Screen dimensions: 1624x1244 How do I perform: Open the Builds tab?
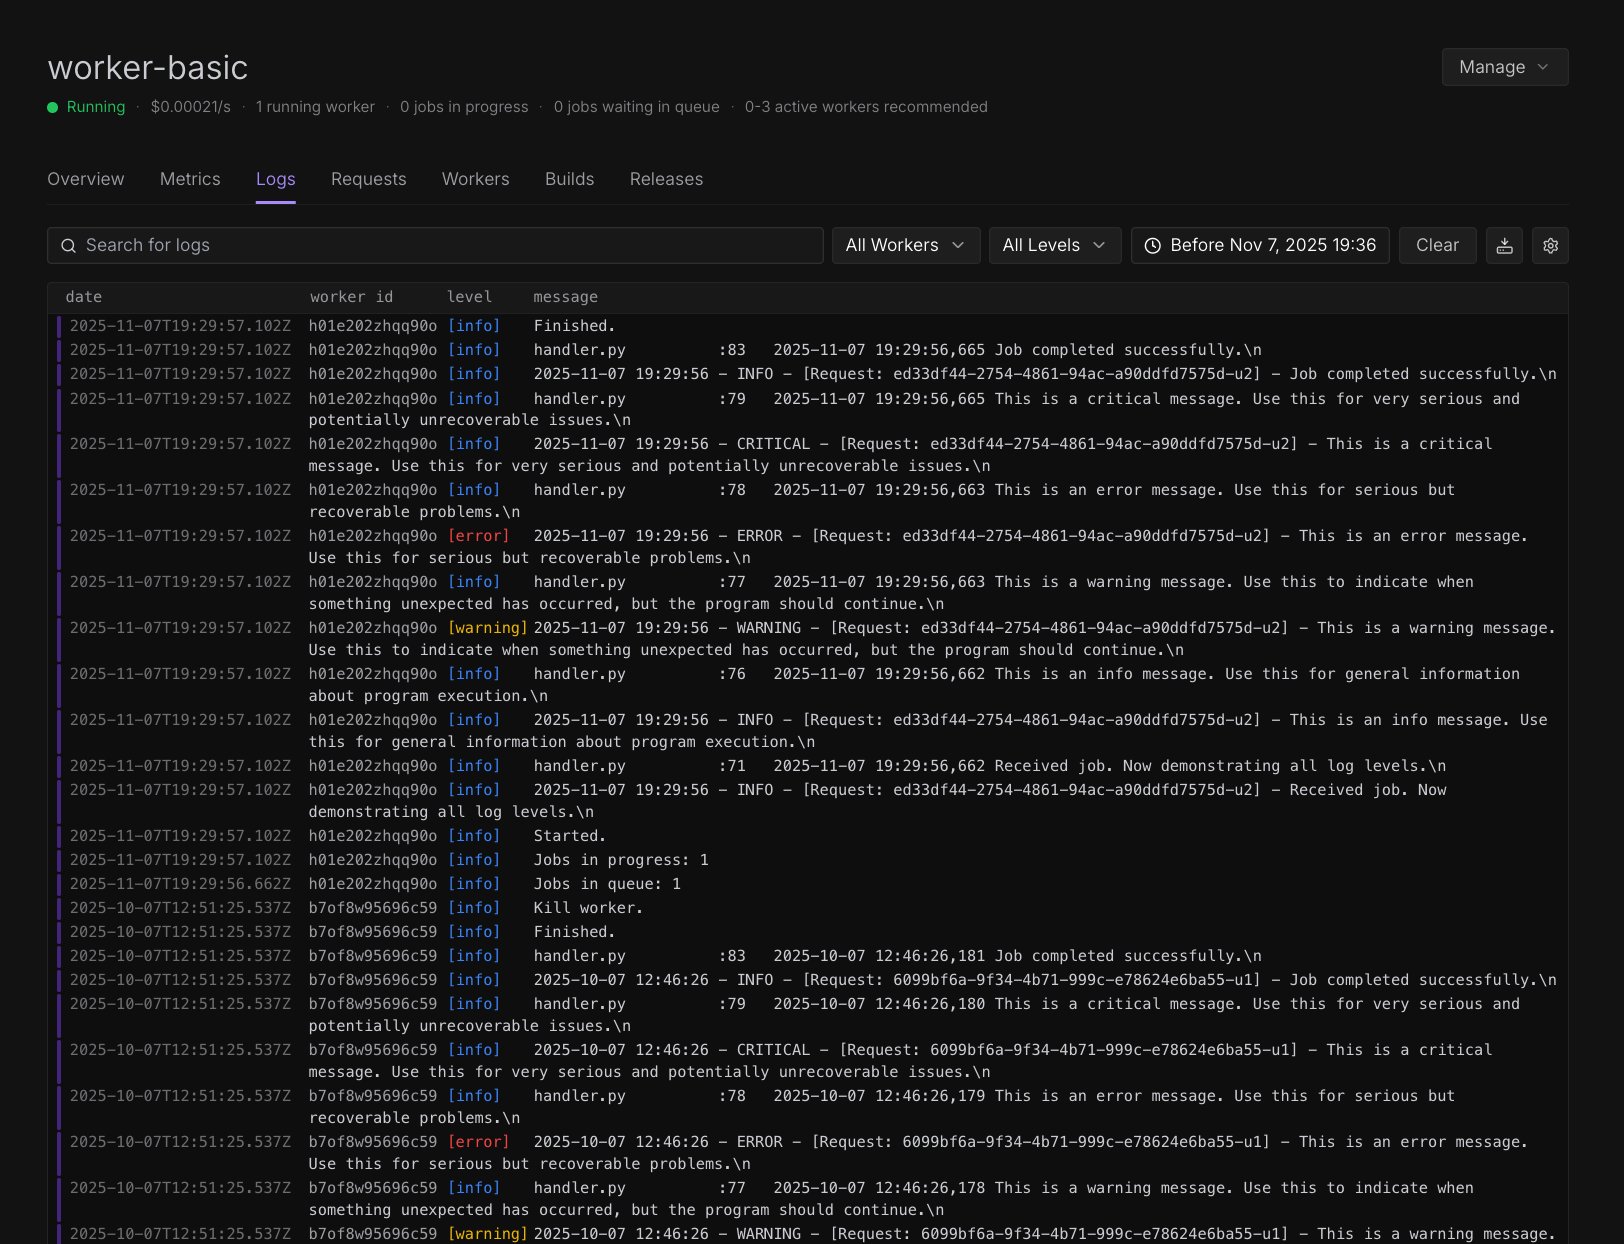pyautogui.click(x=570, y=179)
